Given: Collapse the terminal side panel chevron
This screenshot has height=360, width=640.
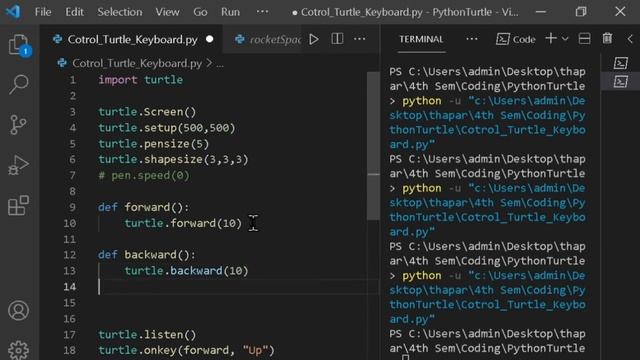Looking at the screenshot, I should [630, 39].
